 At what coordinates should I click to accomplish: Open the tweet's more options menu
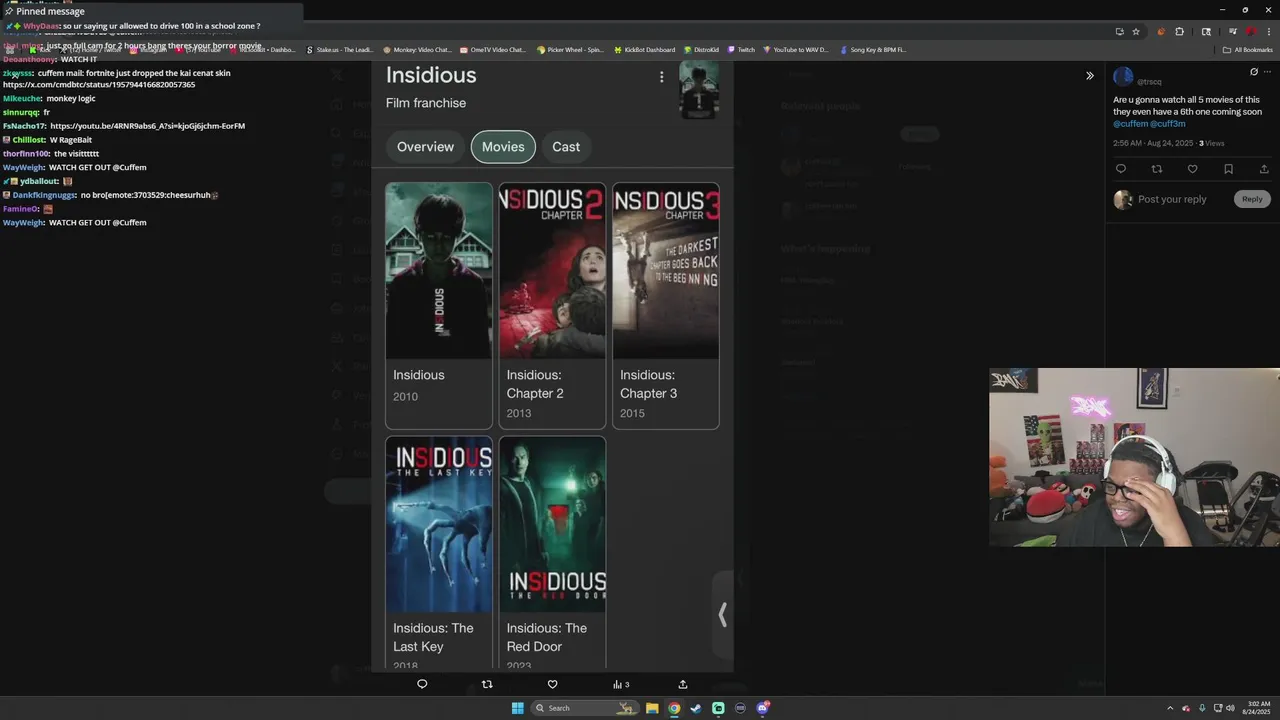tap(1268, 72)
